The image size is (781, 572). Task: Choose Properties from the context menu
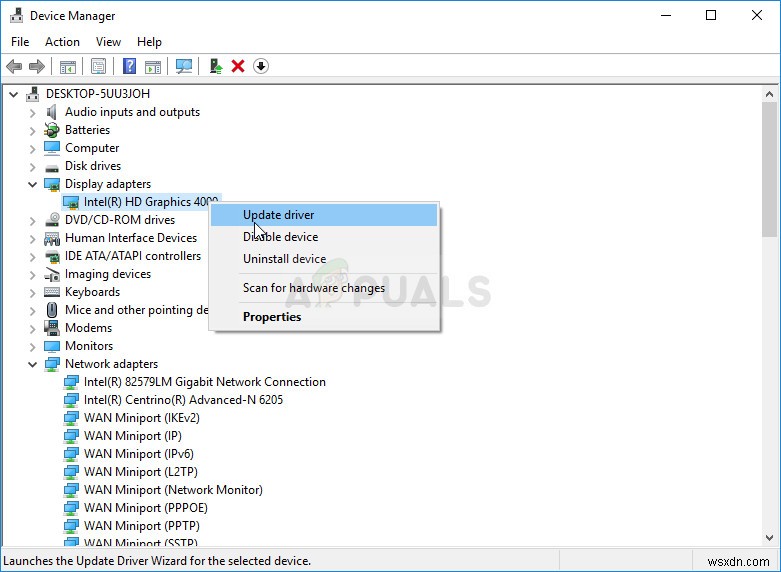[x=324, y=316]
